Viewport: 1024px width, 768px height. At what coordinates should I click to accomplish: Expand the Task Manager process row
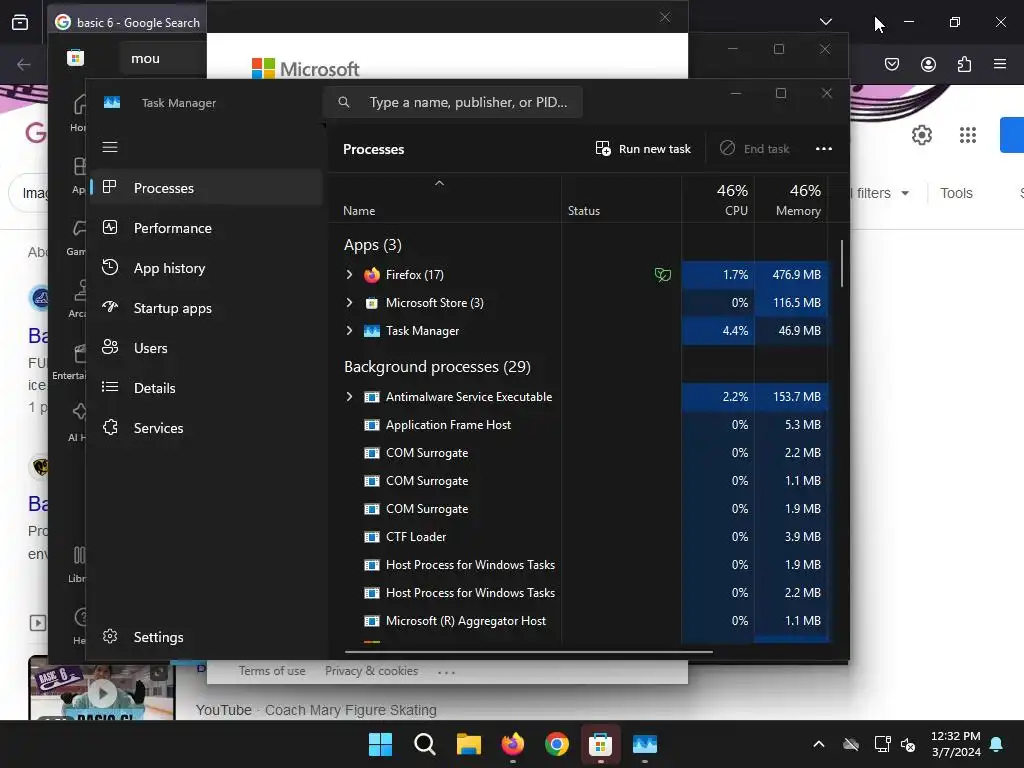(x=349, y=330)
